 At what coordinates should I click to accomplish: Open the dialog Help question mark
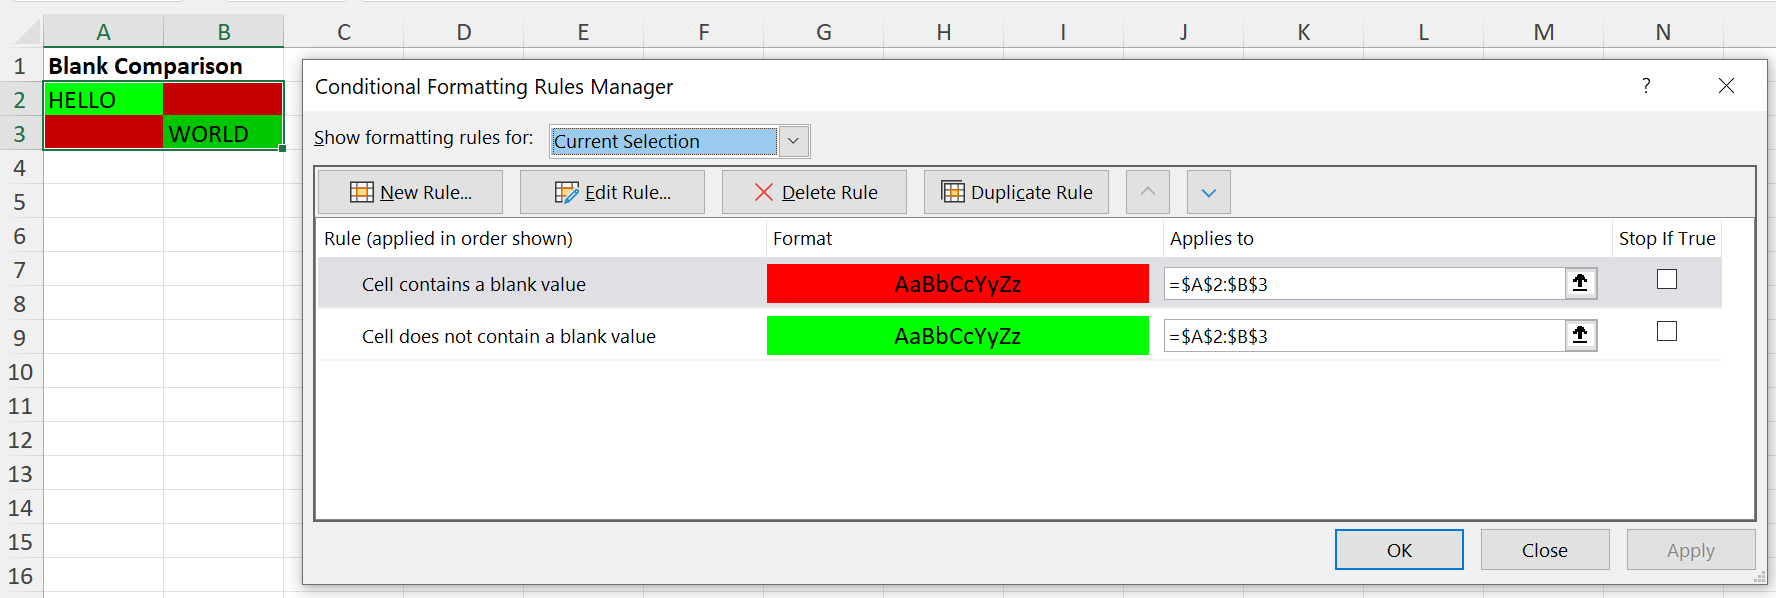tap(1646, 86)
